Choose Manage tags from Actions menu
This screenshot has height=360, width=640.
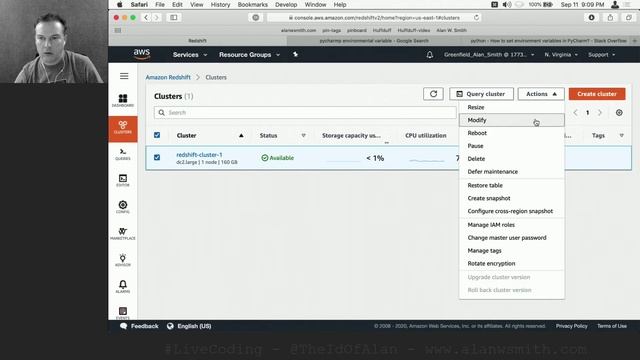pos(512,251)
